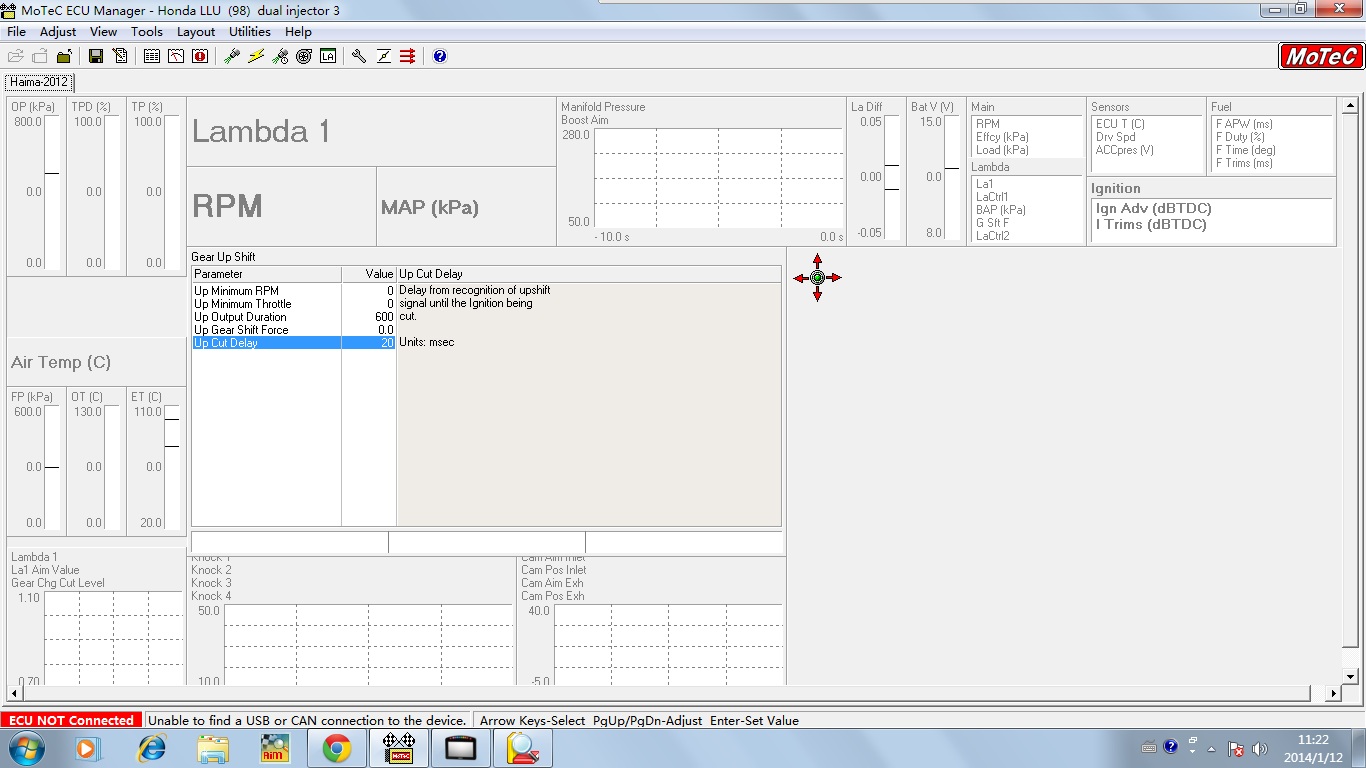This screenshot has width=1366, height=768.
Task: Open the red diagnostic errors icon
Action: [200, 56]
